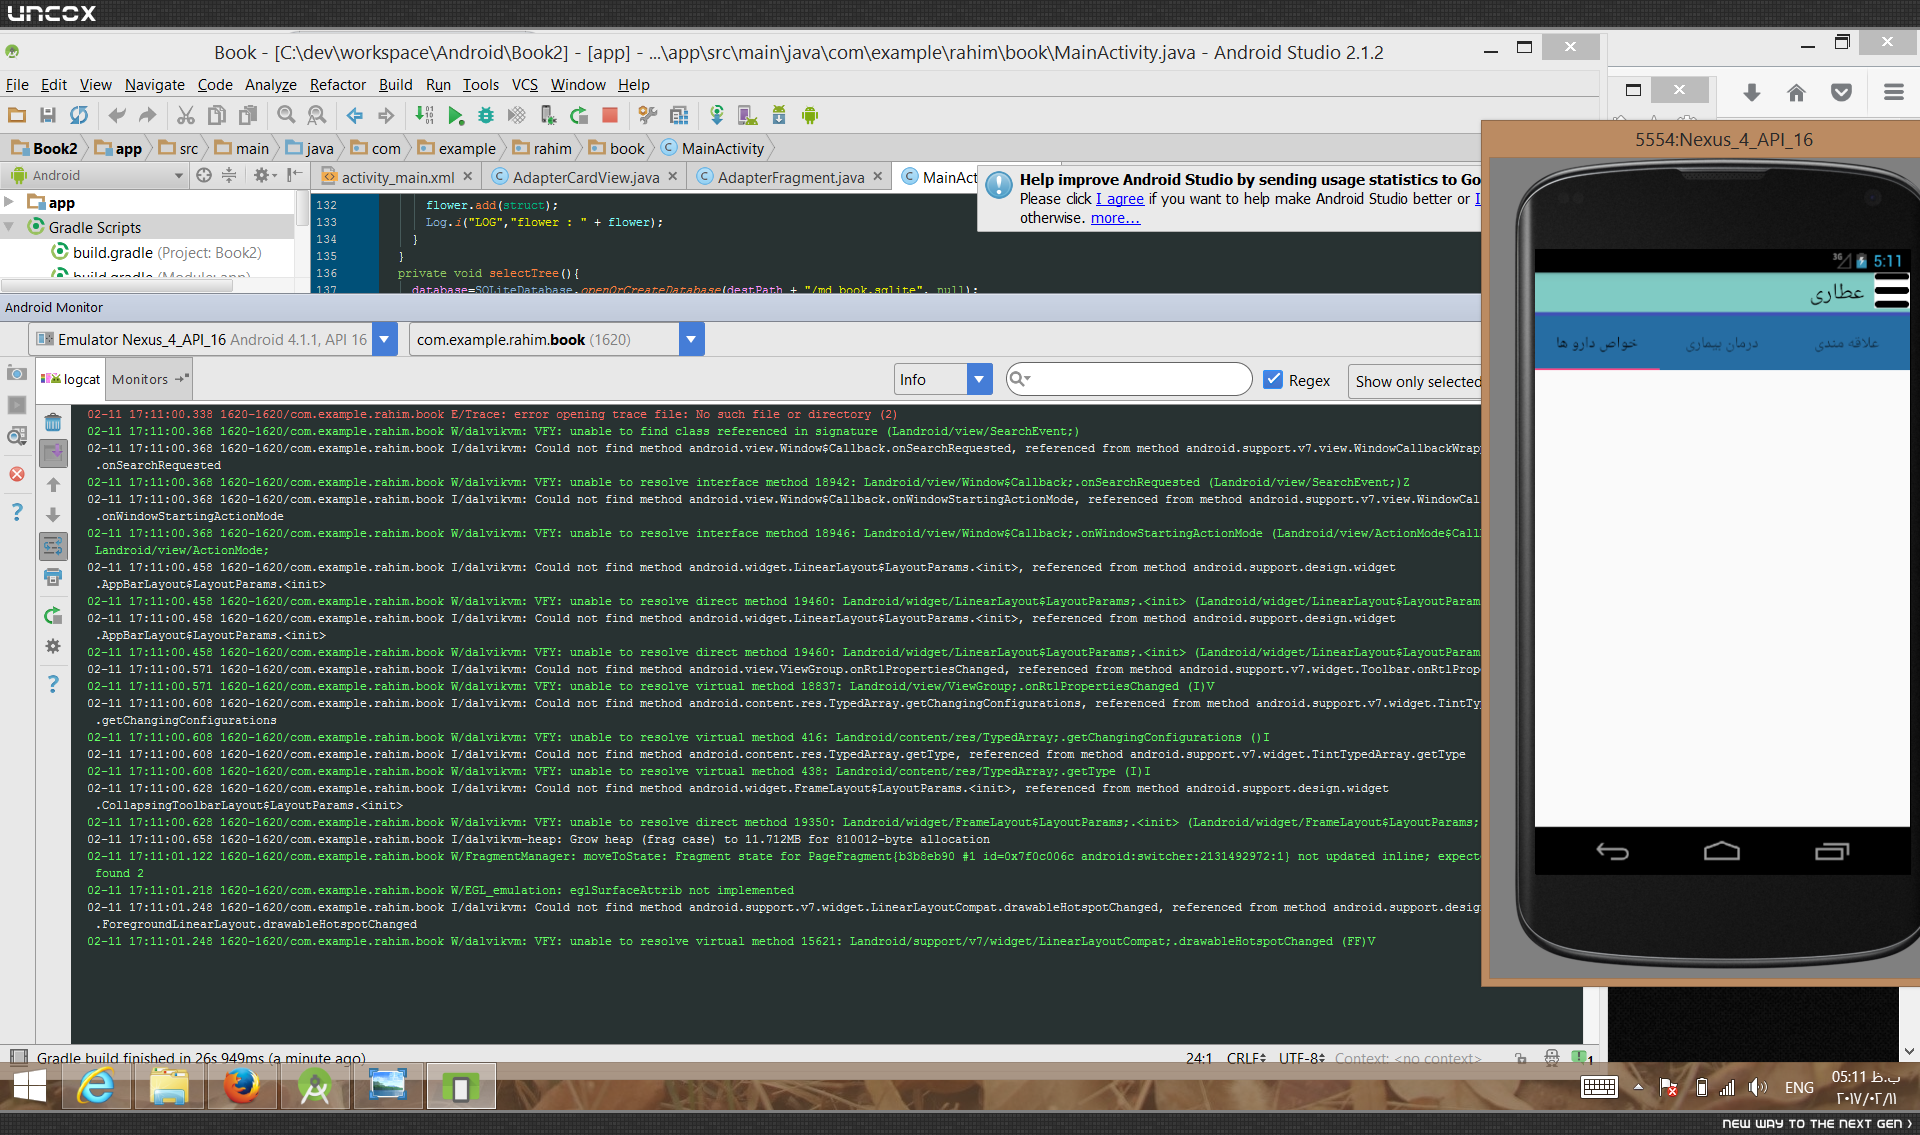
Task: Open the Info log level dropdown
Action: (x=942, y=380)
